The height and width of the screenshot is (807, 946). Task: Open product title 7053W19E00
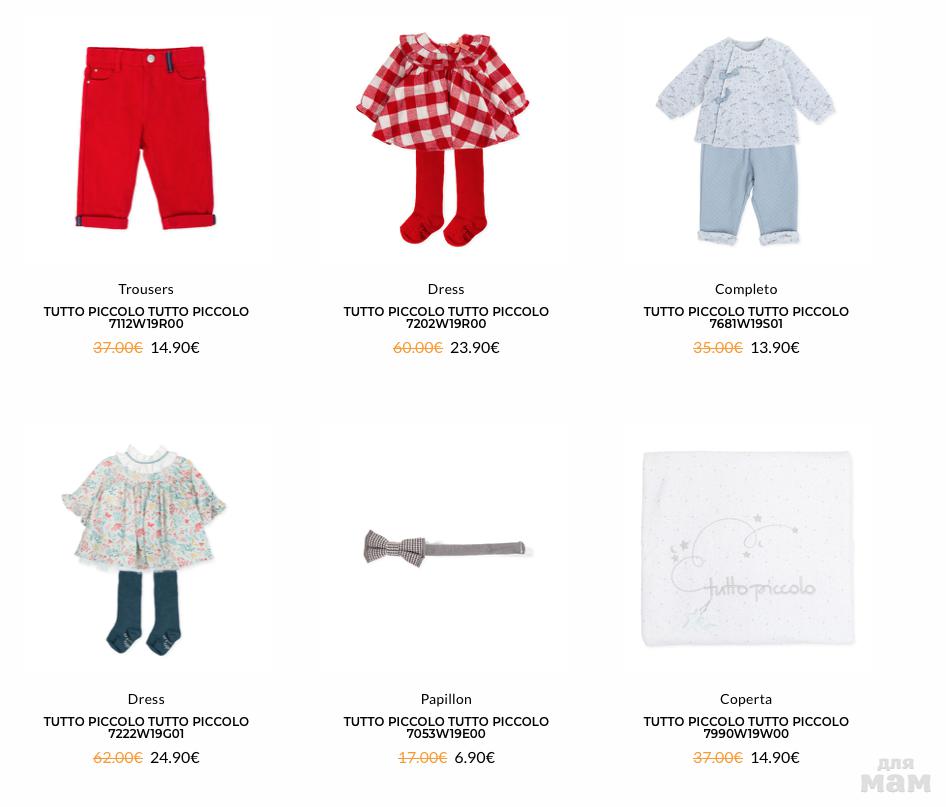coord(446,727)
